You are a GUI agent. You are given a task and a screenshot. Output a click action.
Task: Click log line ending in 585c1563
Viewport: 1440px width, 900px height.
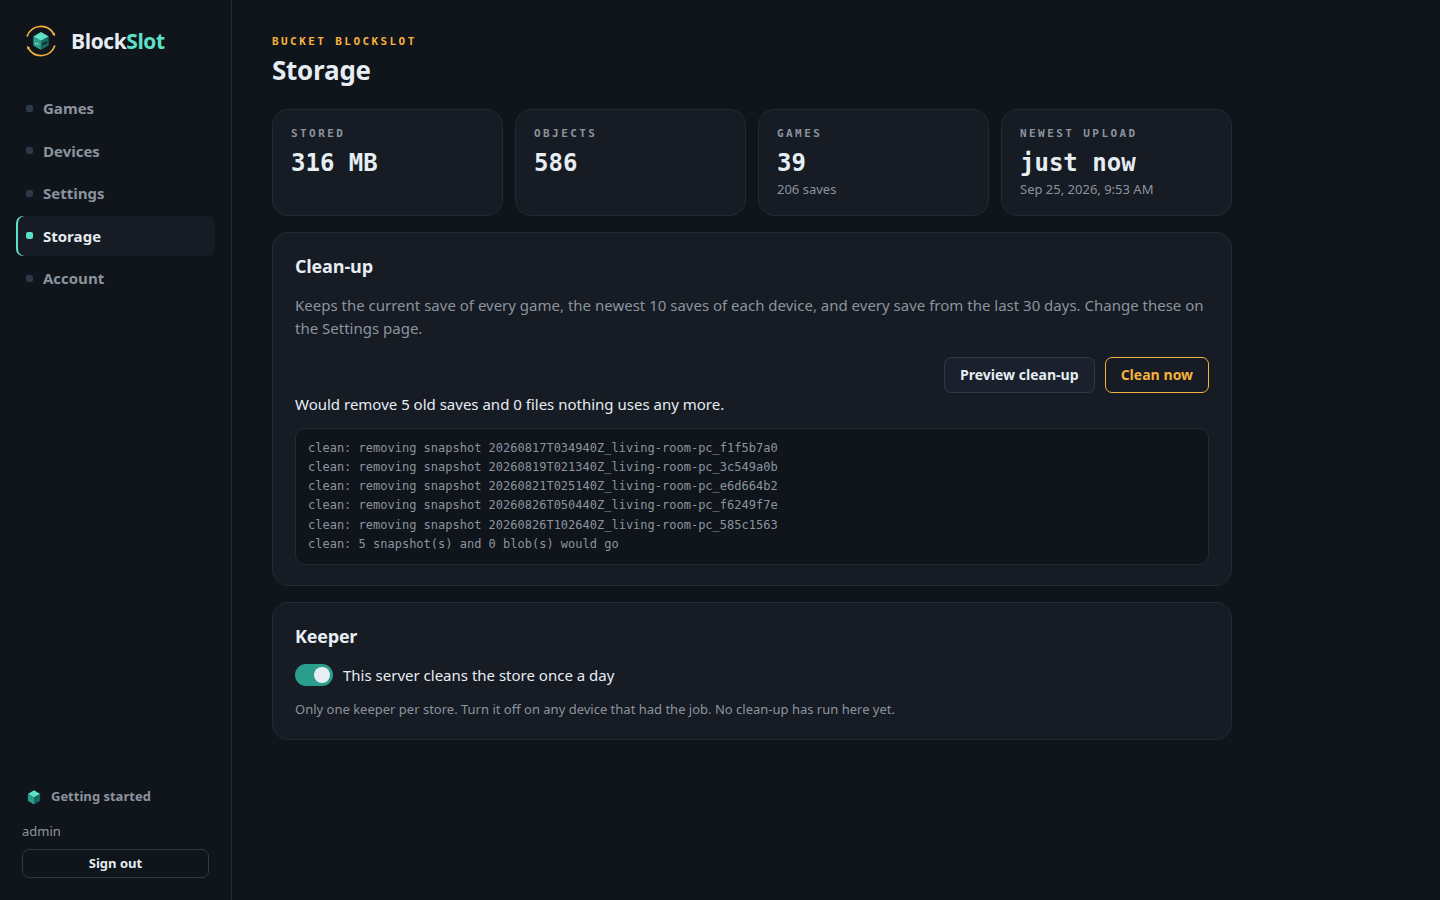pos(543,525)
